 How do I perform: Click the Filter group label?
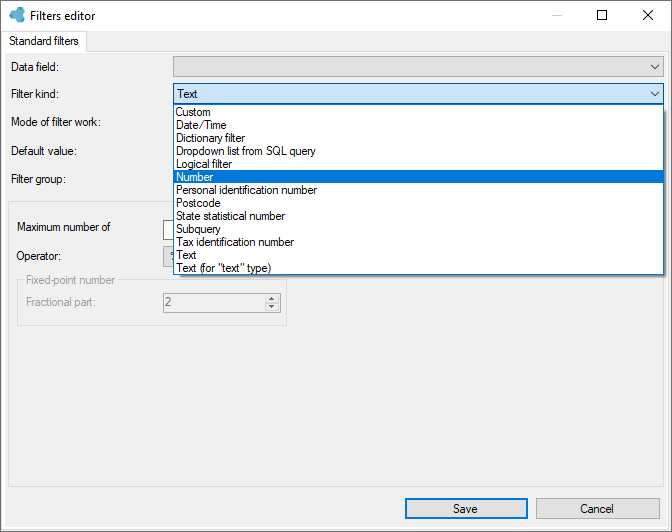point(39,179)
